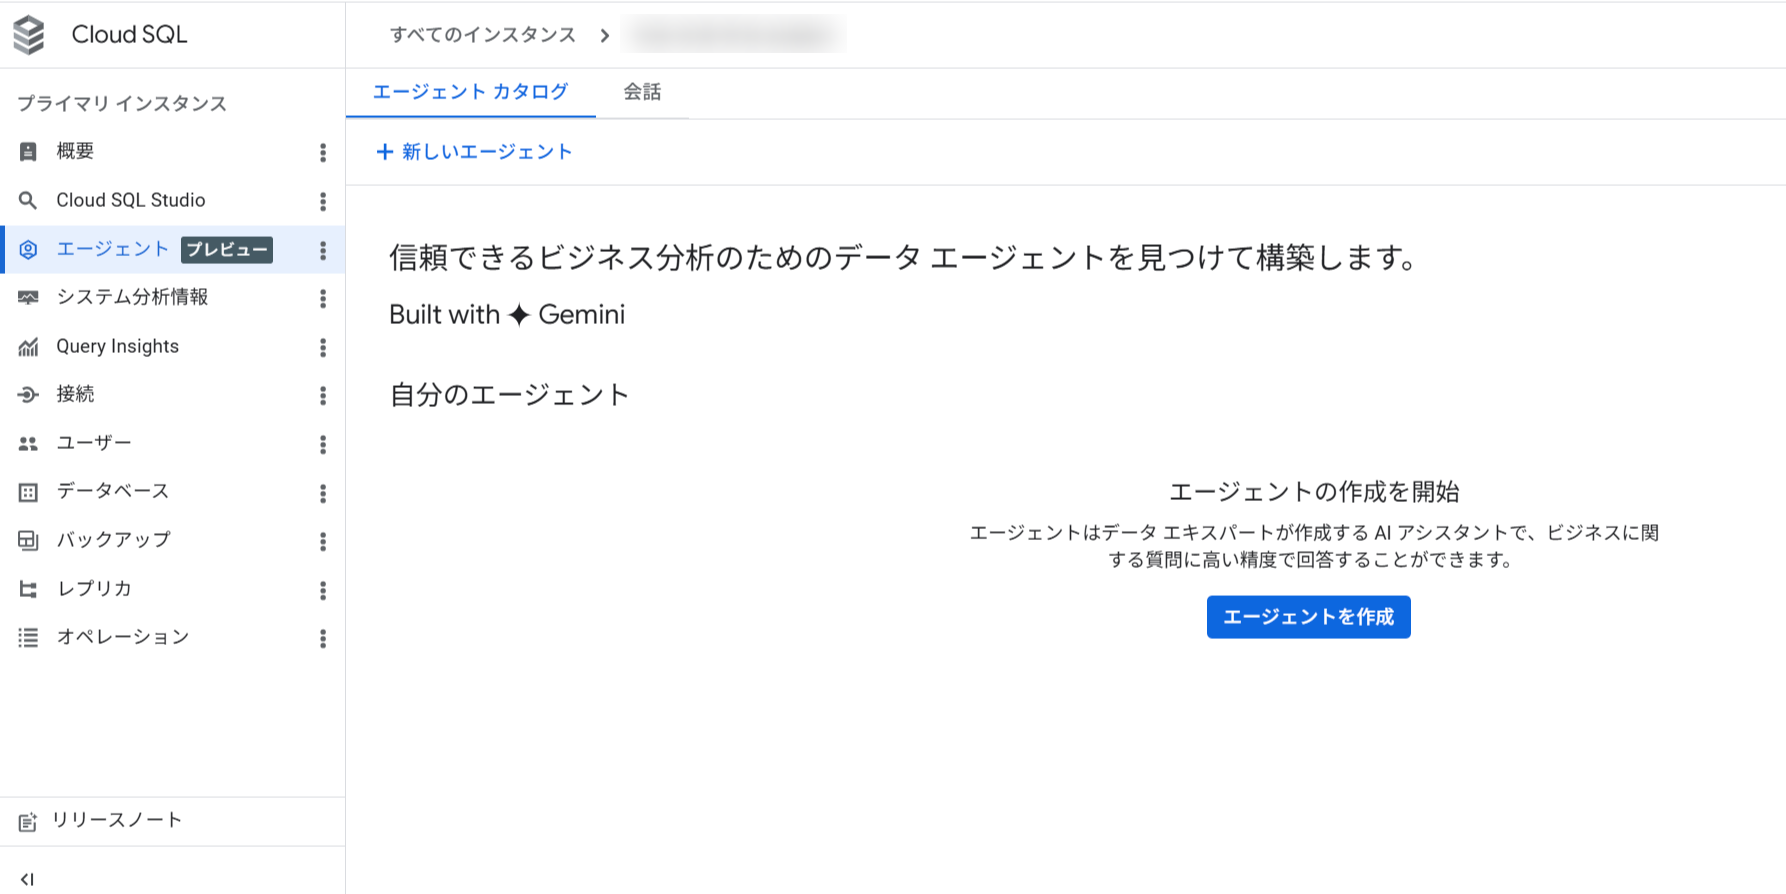1786x894 pixels.
Task: Click the すべてのインスタンス breadcrumb link
Action: coord(483,35)
